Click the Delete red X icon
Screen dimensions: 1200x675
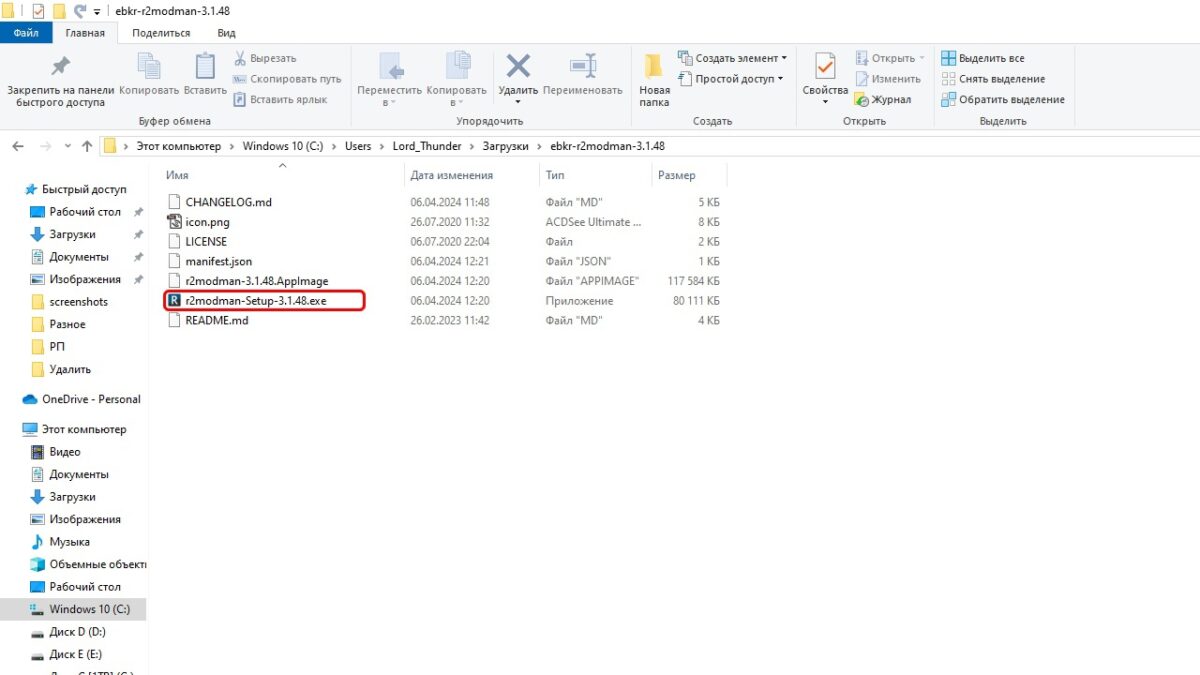coord(518,67)
